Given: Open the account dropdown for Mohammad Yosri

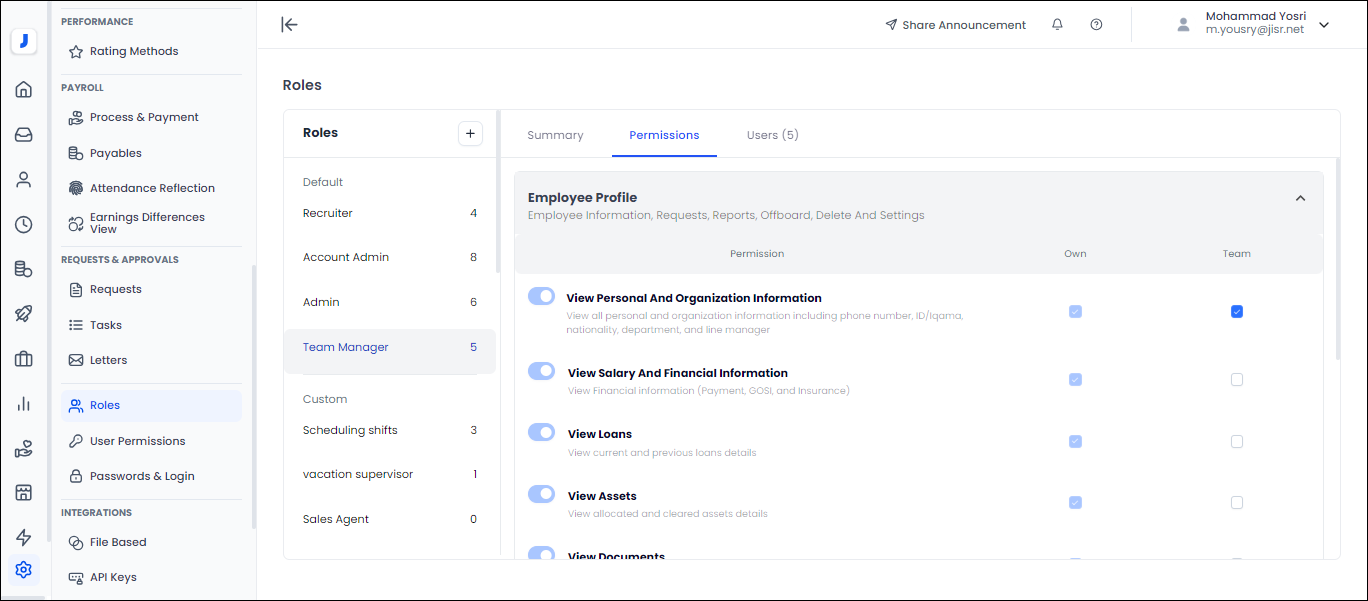Looking at the screenshot, I should click(x=1324, y=24).
